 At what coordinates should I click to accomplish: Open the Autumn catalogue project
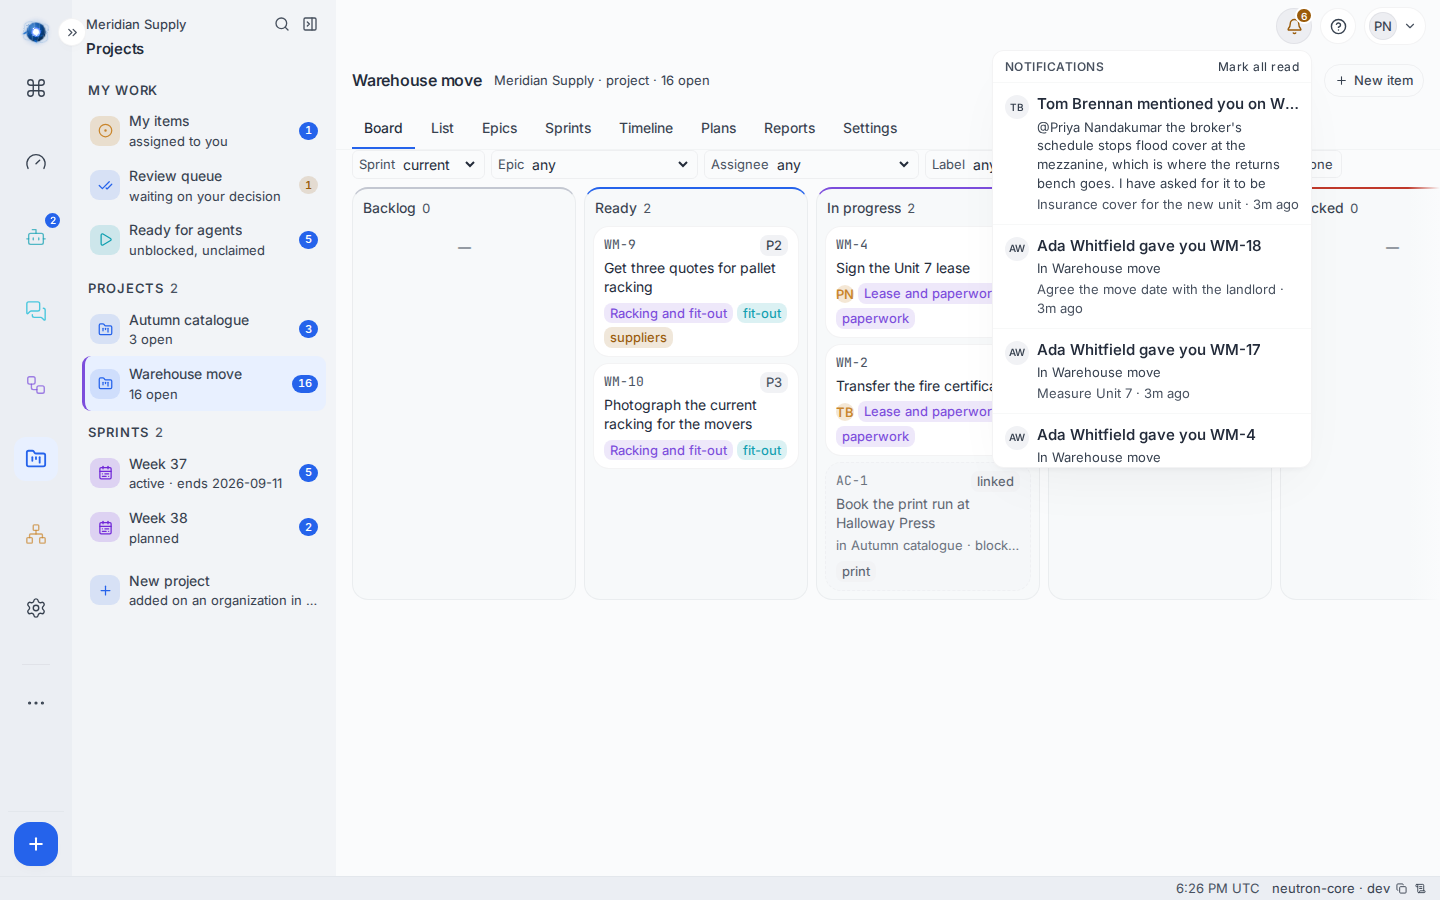coord(204,330)
